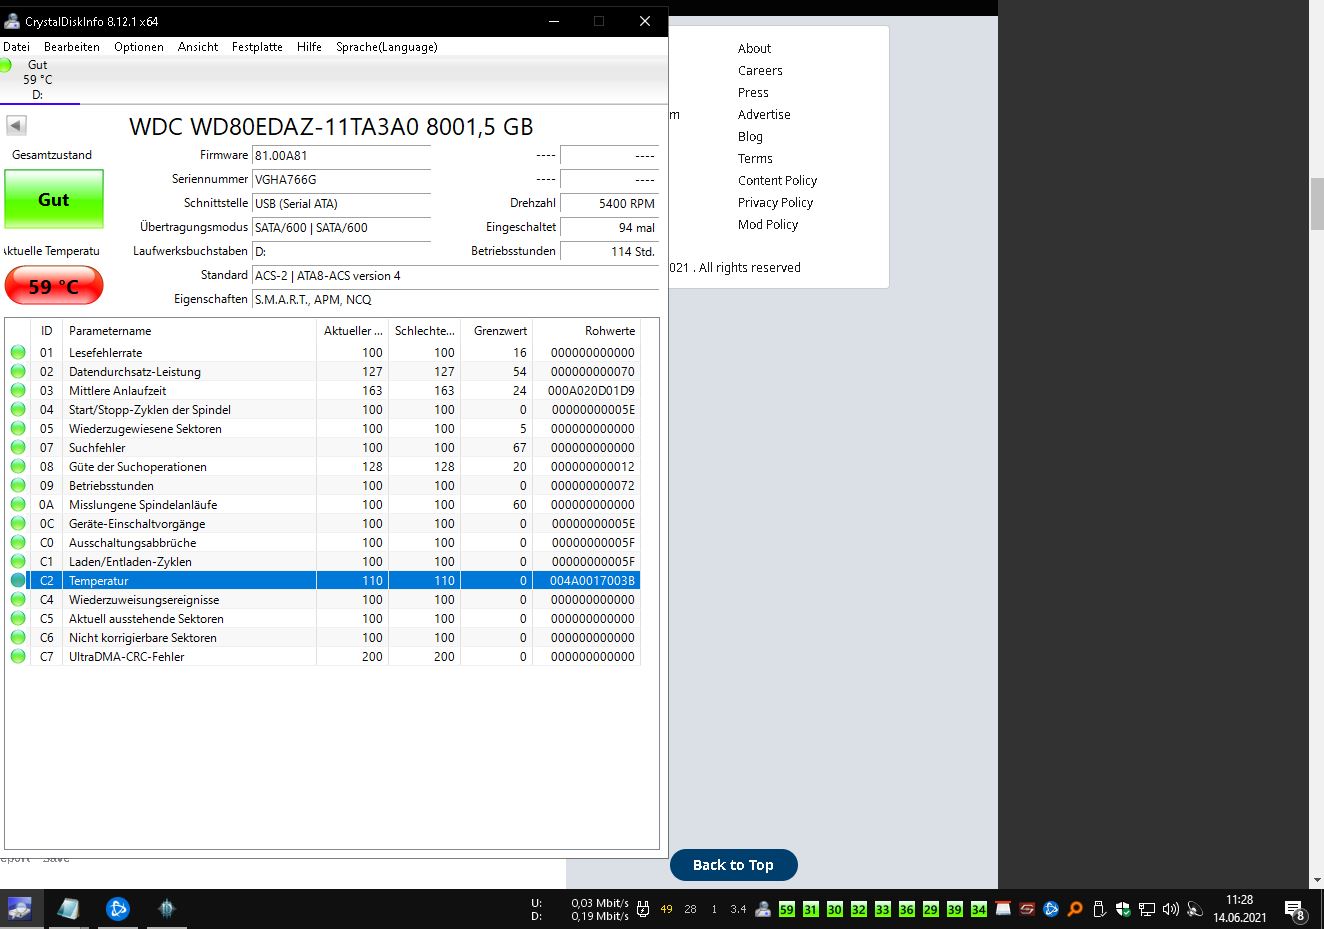The width and height of the screenshot is (1324, 929).
Task: Open the Optionen menu
Action: pyautogui.click(x=139, y=47)
